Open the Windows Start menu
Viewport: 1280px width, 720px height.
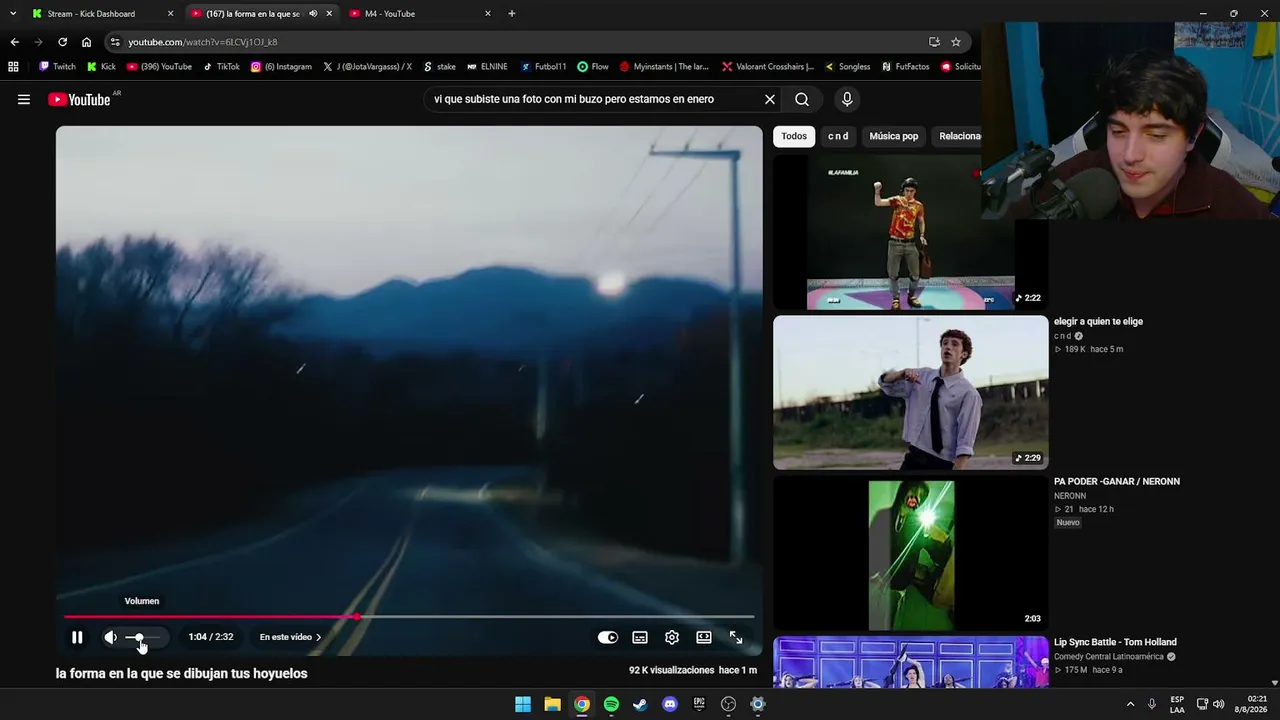[523, 704]
